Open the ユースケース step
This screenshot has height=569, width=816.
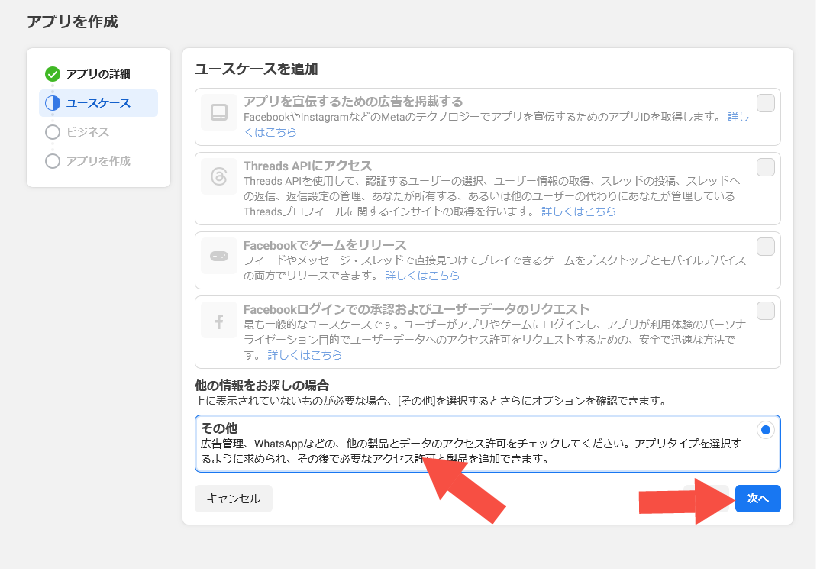(98, 103)
